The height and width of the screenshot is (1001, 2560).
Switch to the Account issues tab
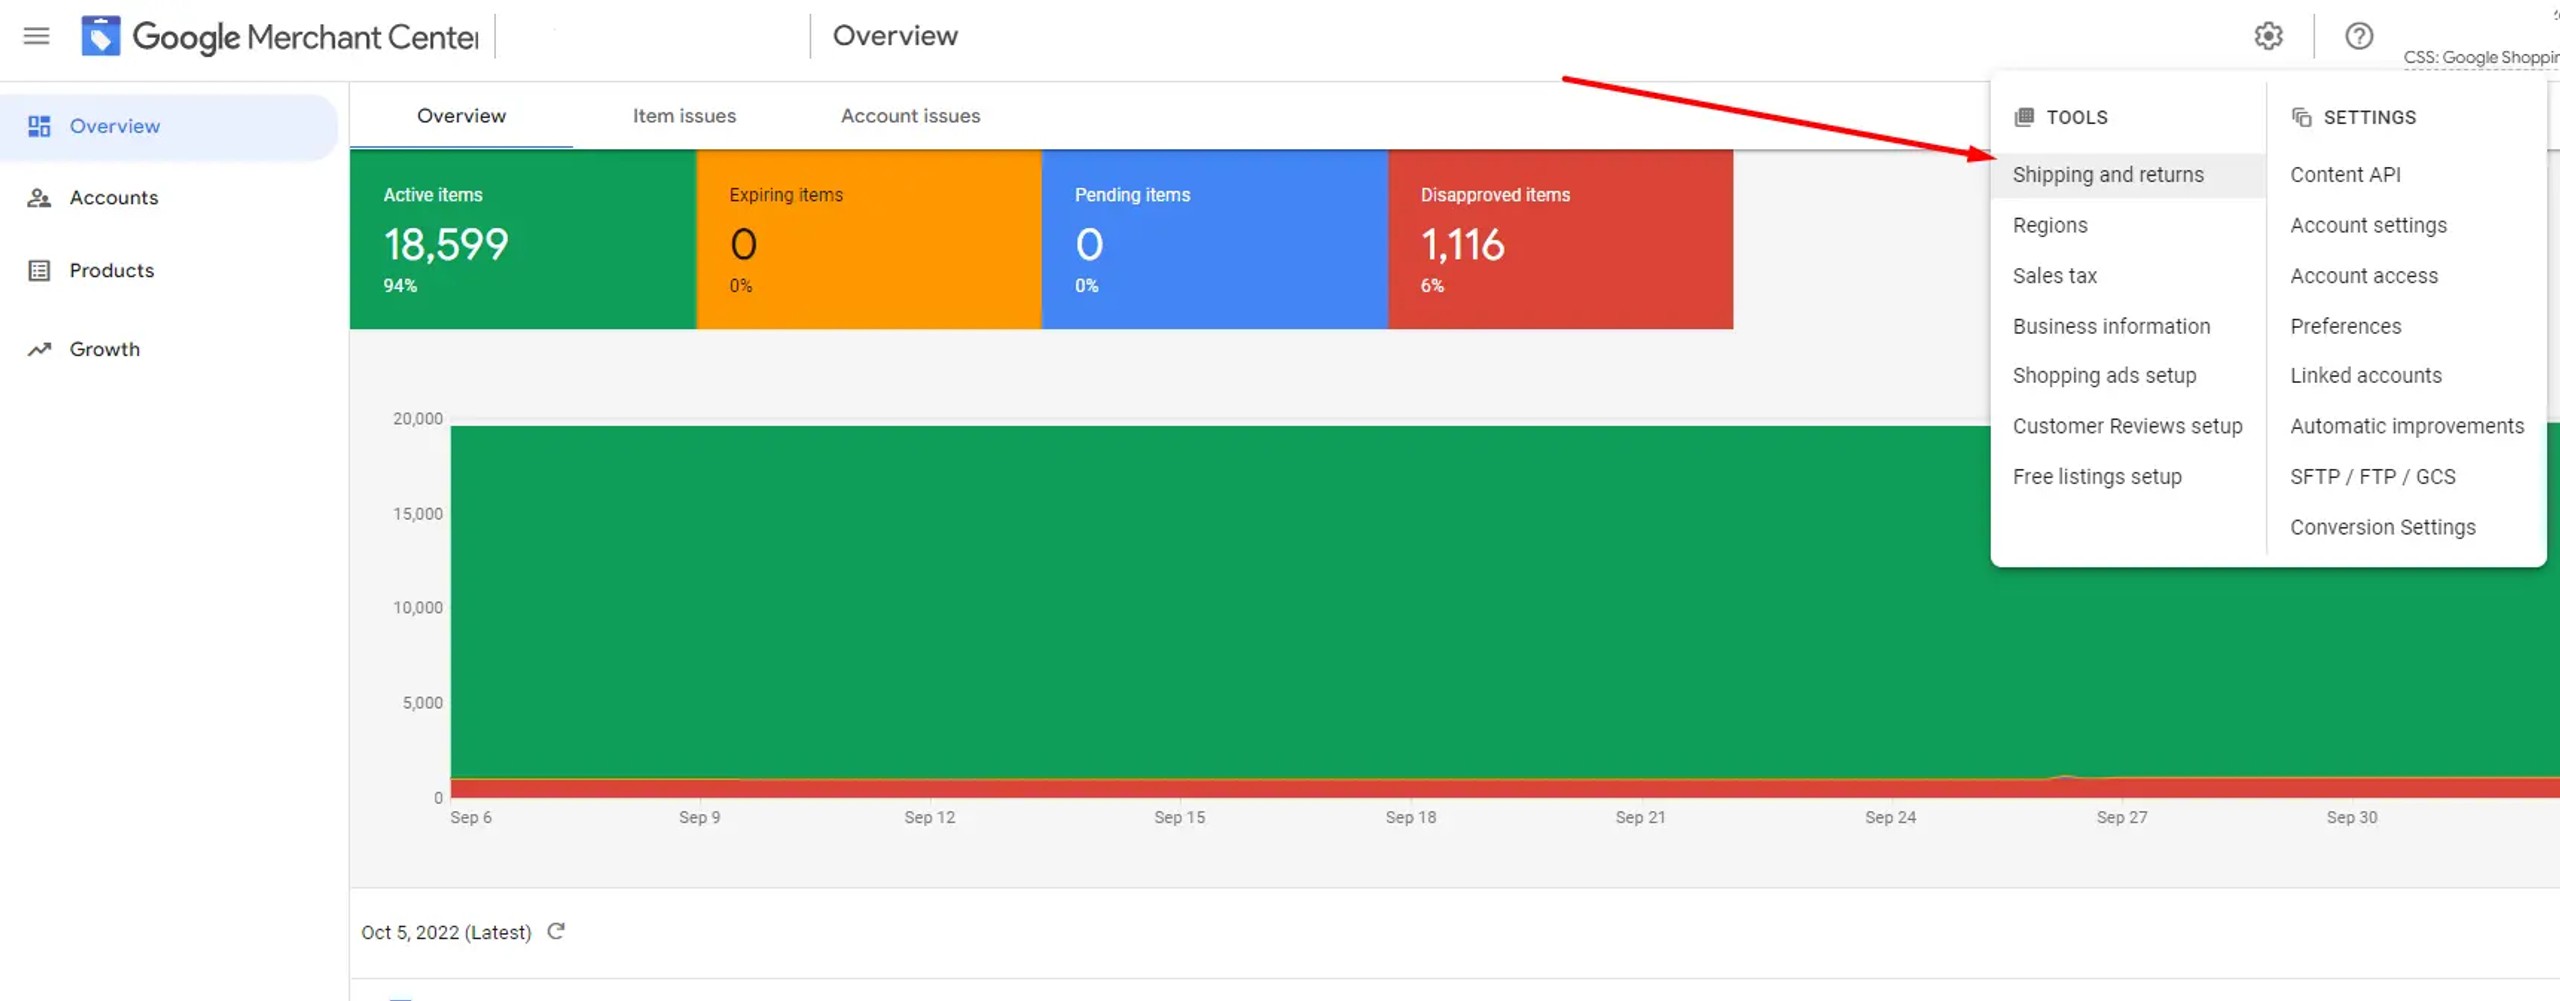(910, 116)
